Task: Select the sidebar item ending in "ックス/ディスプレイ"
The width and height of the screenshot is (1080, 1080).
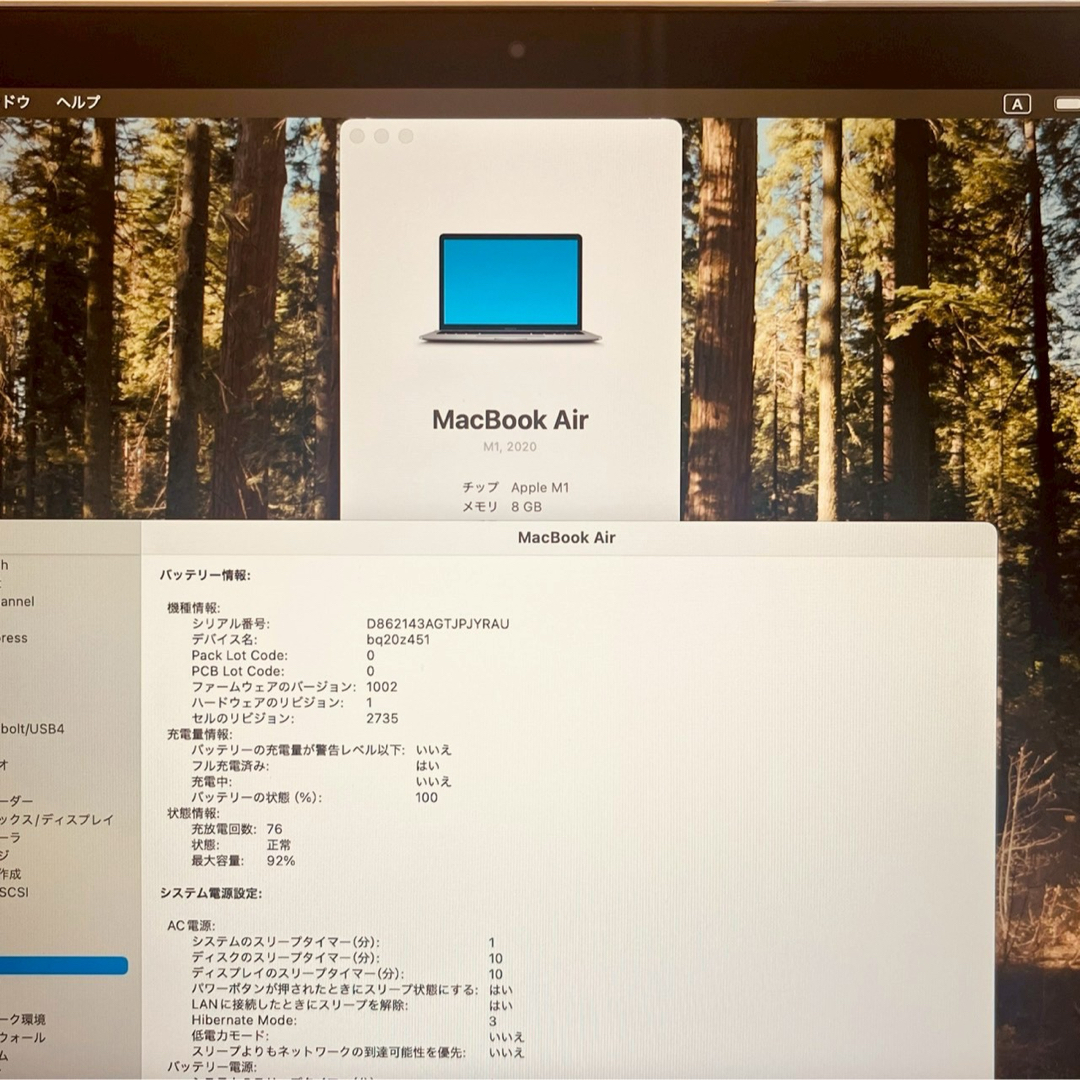Action: tap(56, 820)
